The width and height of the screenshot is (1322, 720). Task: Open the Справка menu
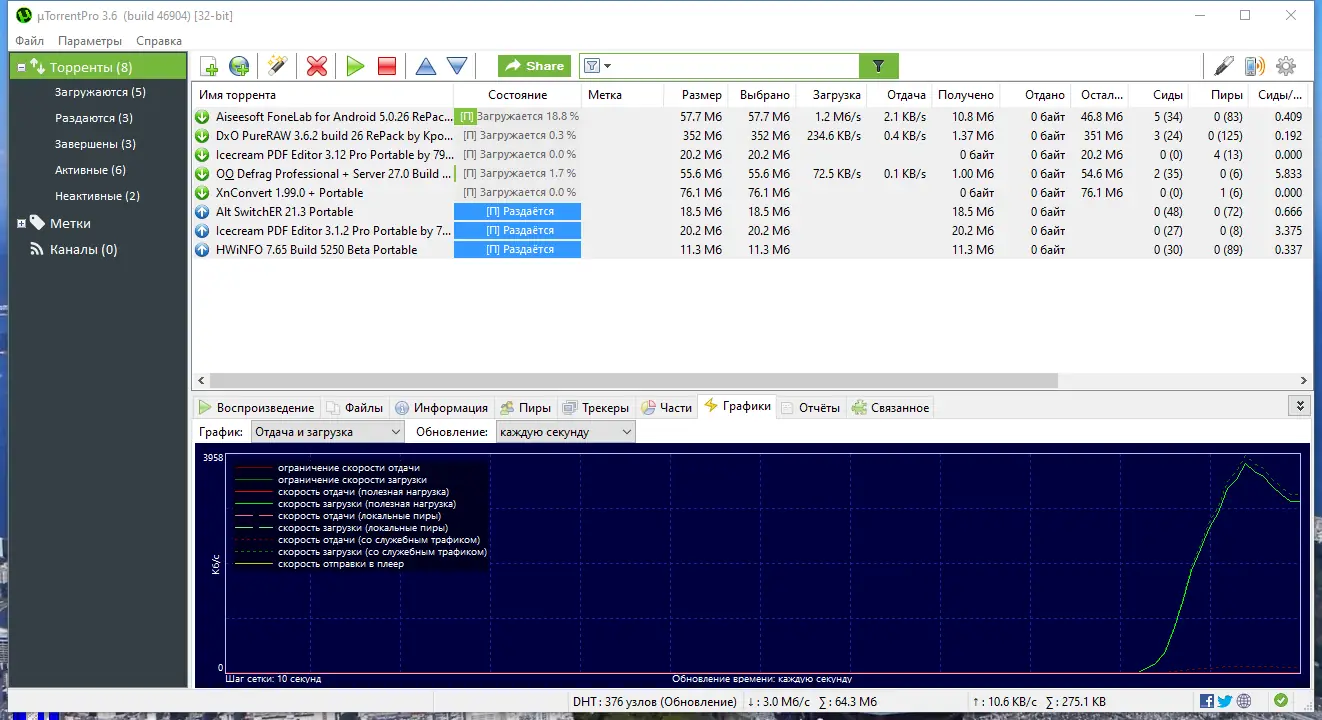coord(159,41)
